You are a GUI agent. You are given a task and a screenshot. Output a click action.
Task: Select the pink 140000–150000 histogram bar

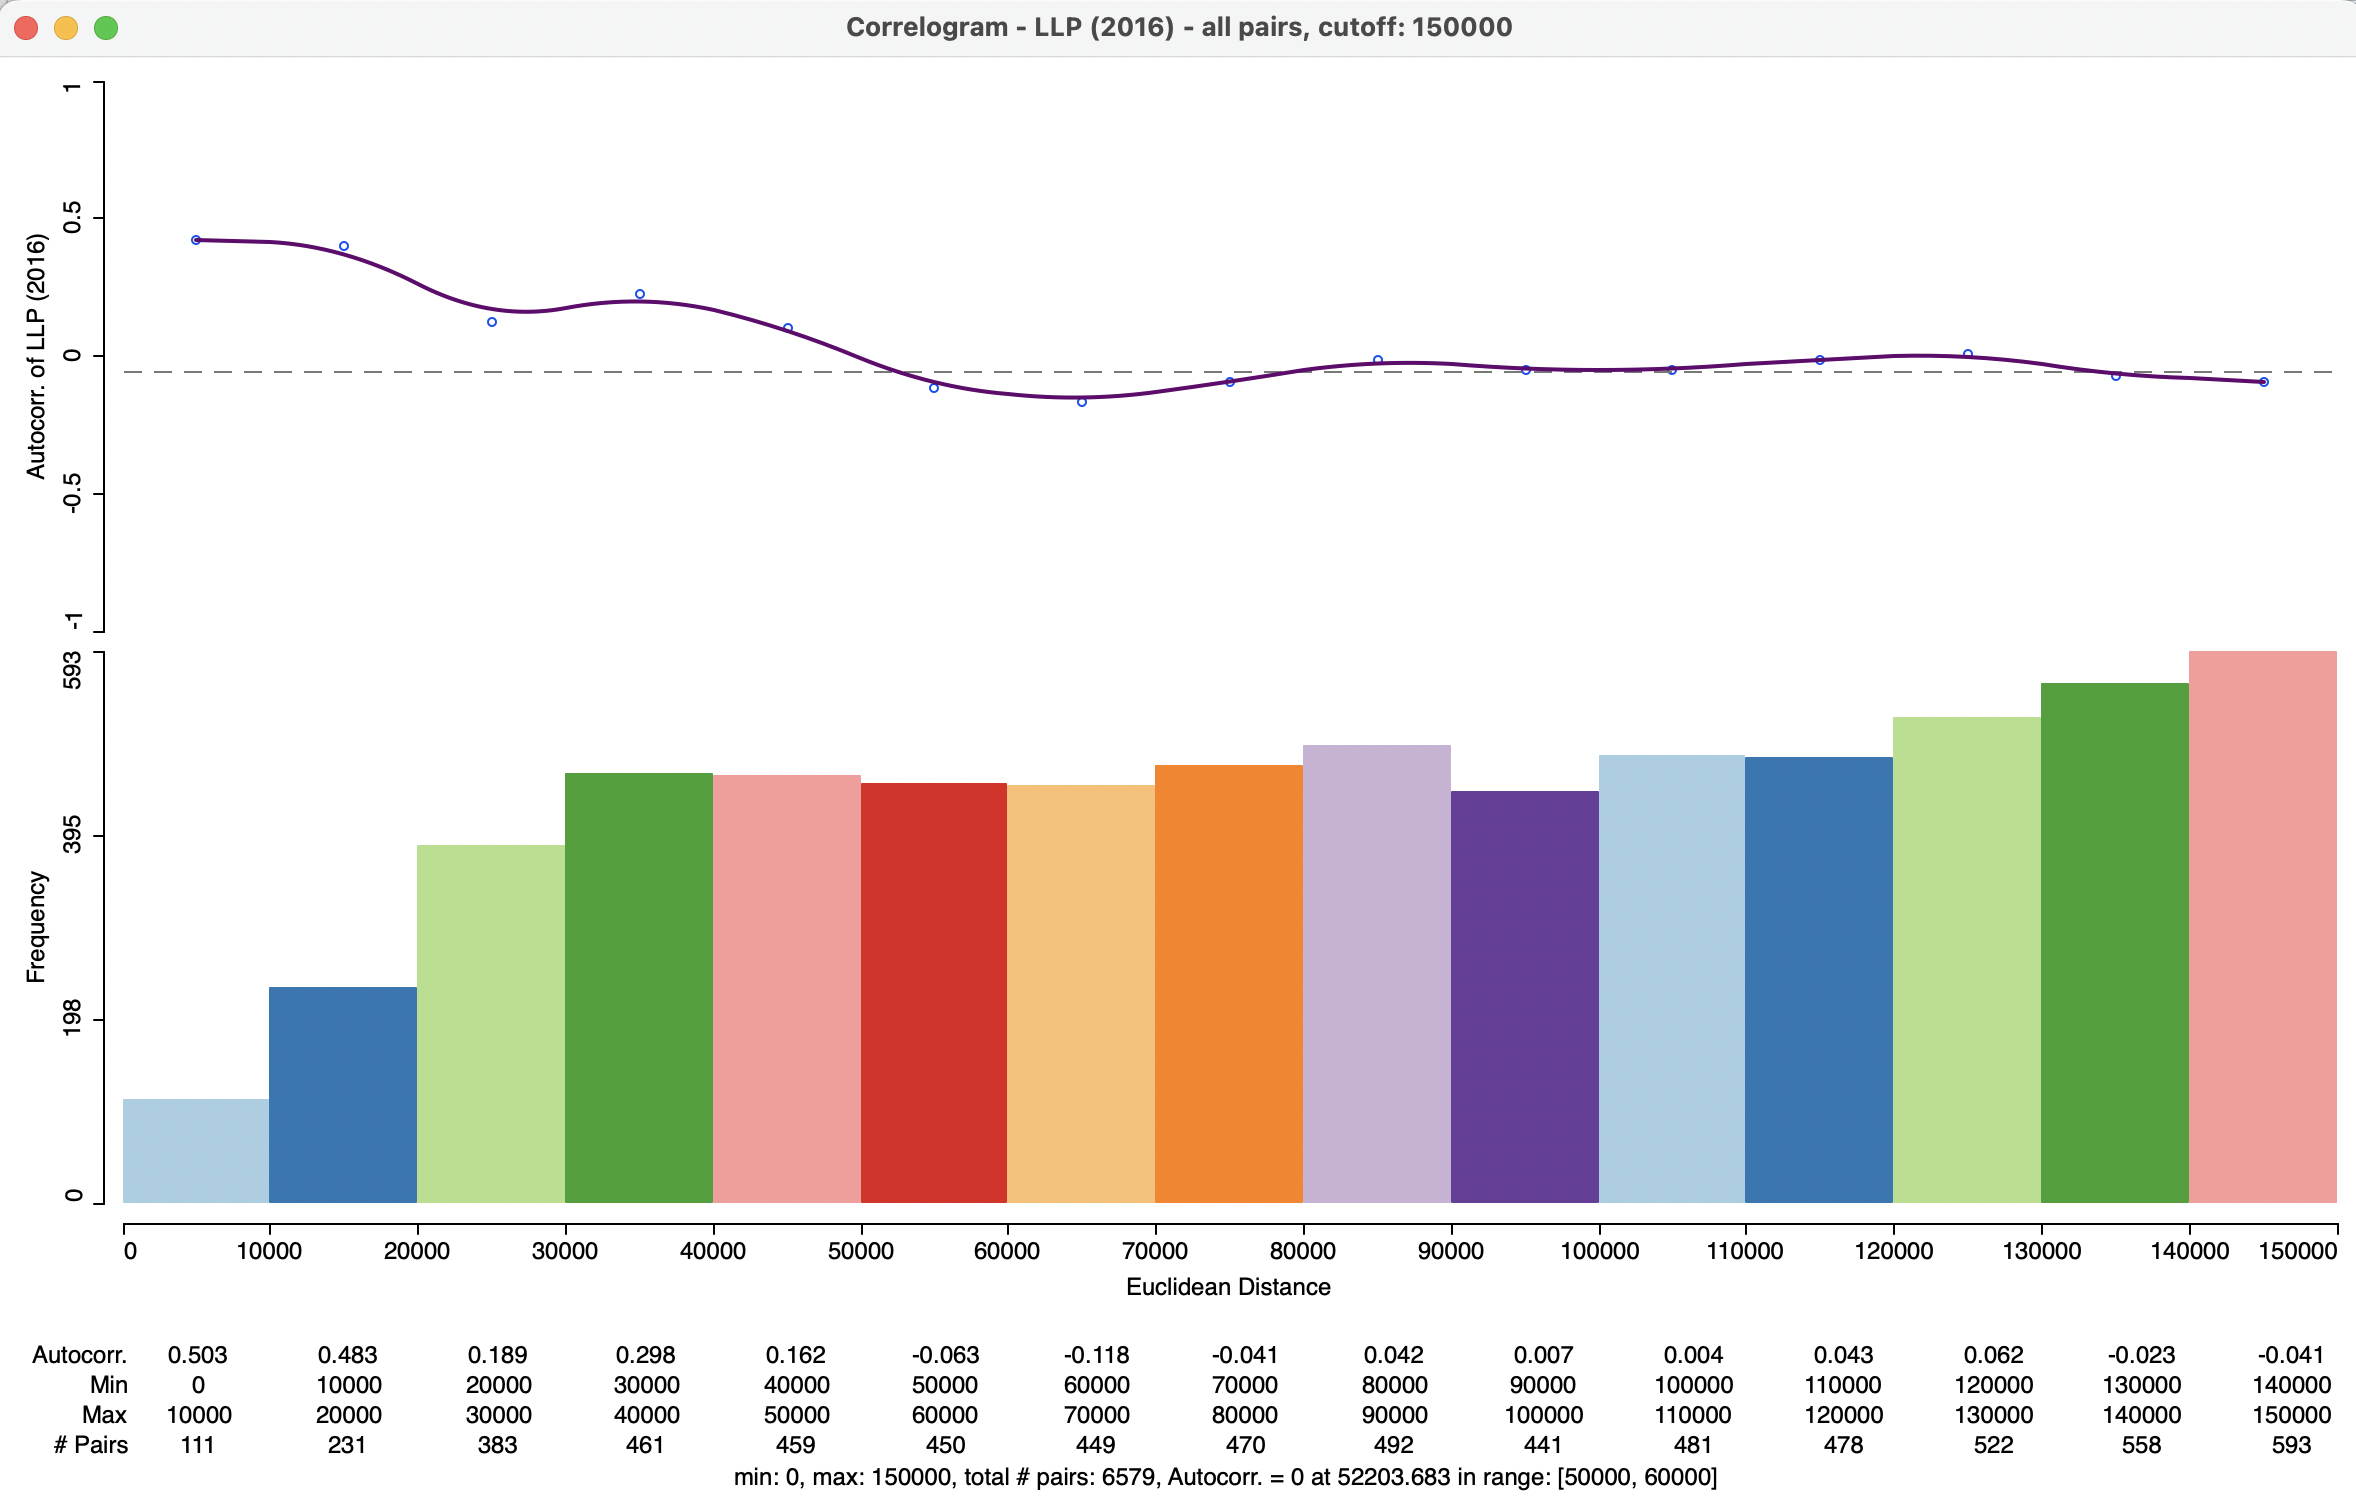(x=2263, y=927)
